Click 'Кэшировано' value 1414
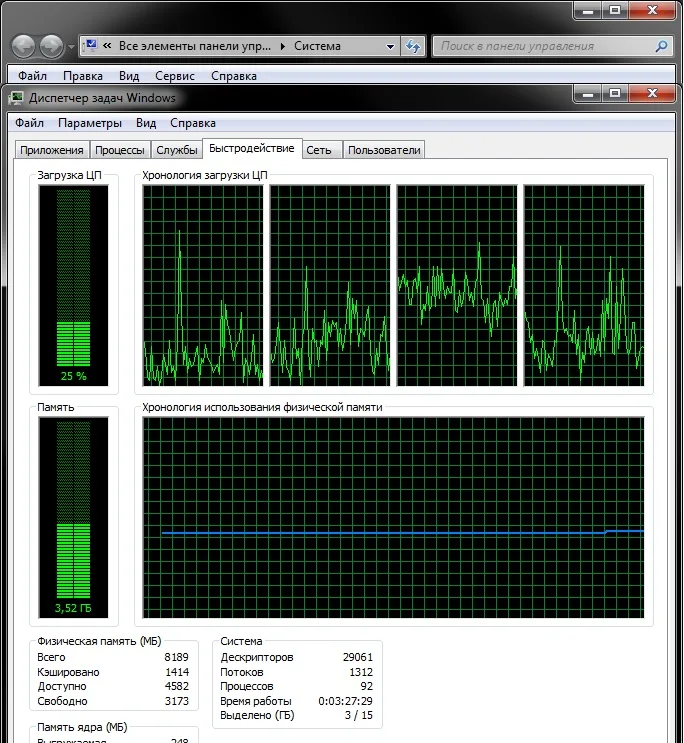This screenshot has width=684, height=743. point(177,672)
